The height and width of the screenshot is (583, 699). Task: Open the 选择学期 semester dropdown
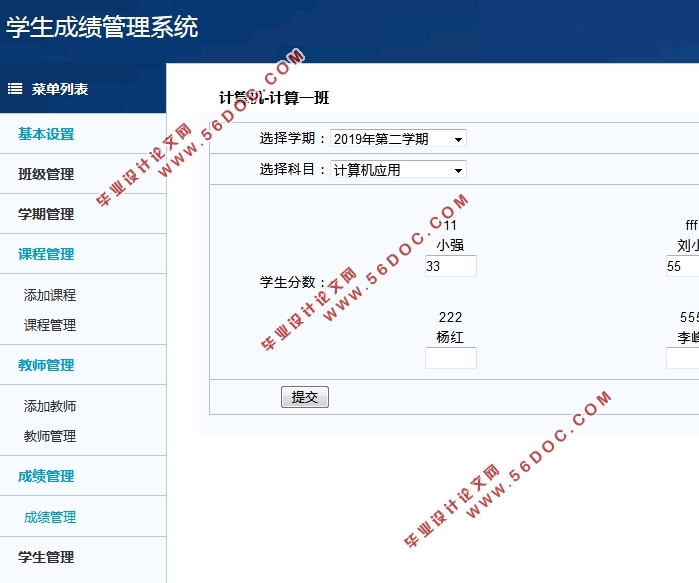point(398,139)
